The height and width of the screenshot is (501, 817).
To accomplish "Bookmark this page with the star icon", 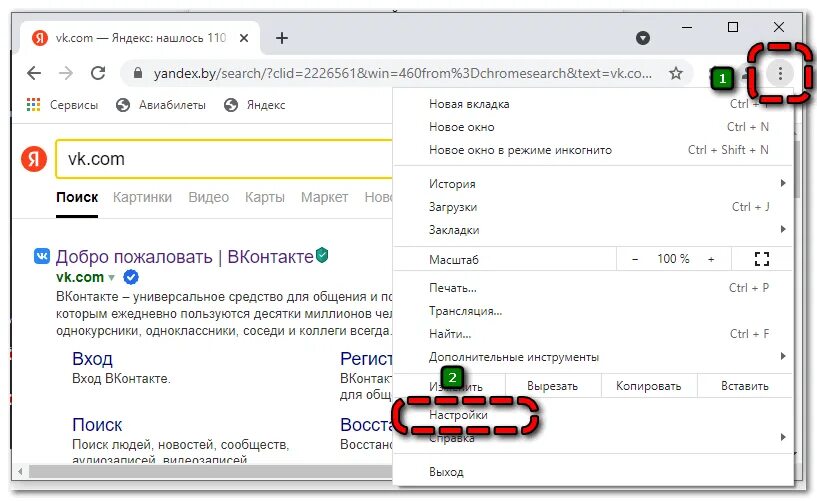I will [676, 73].
